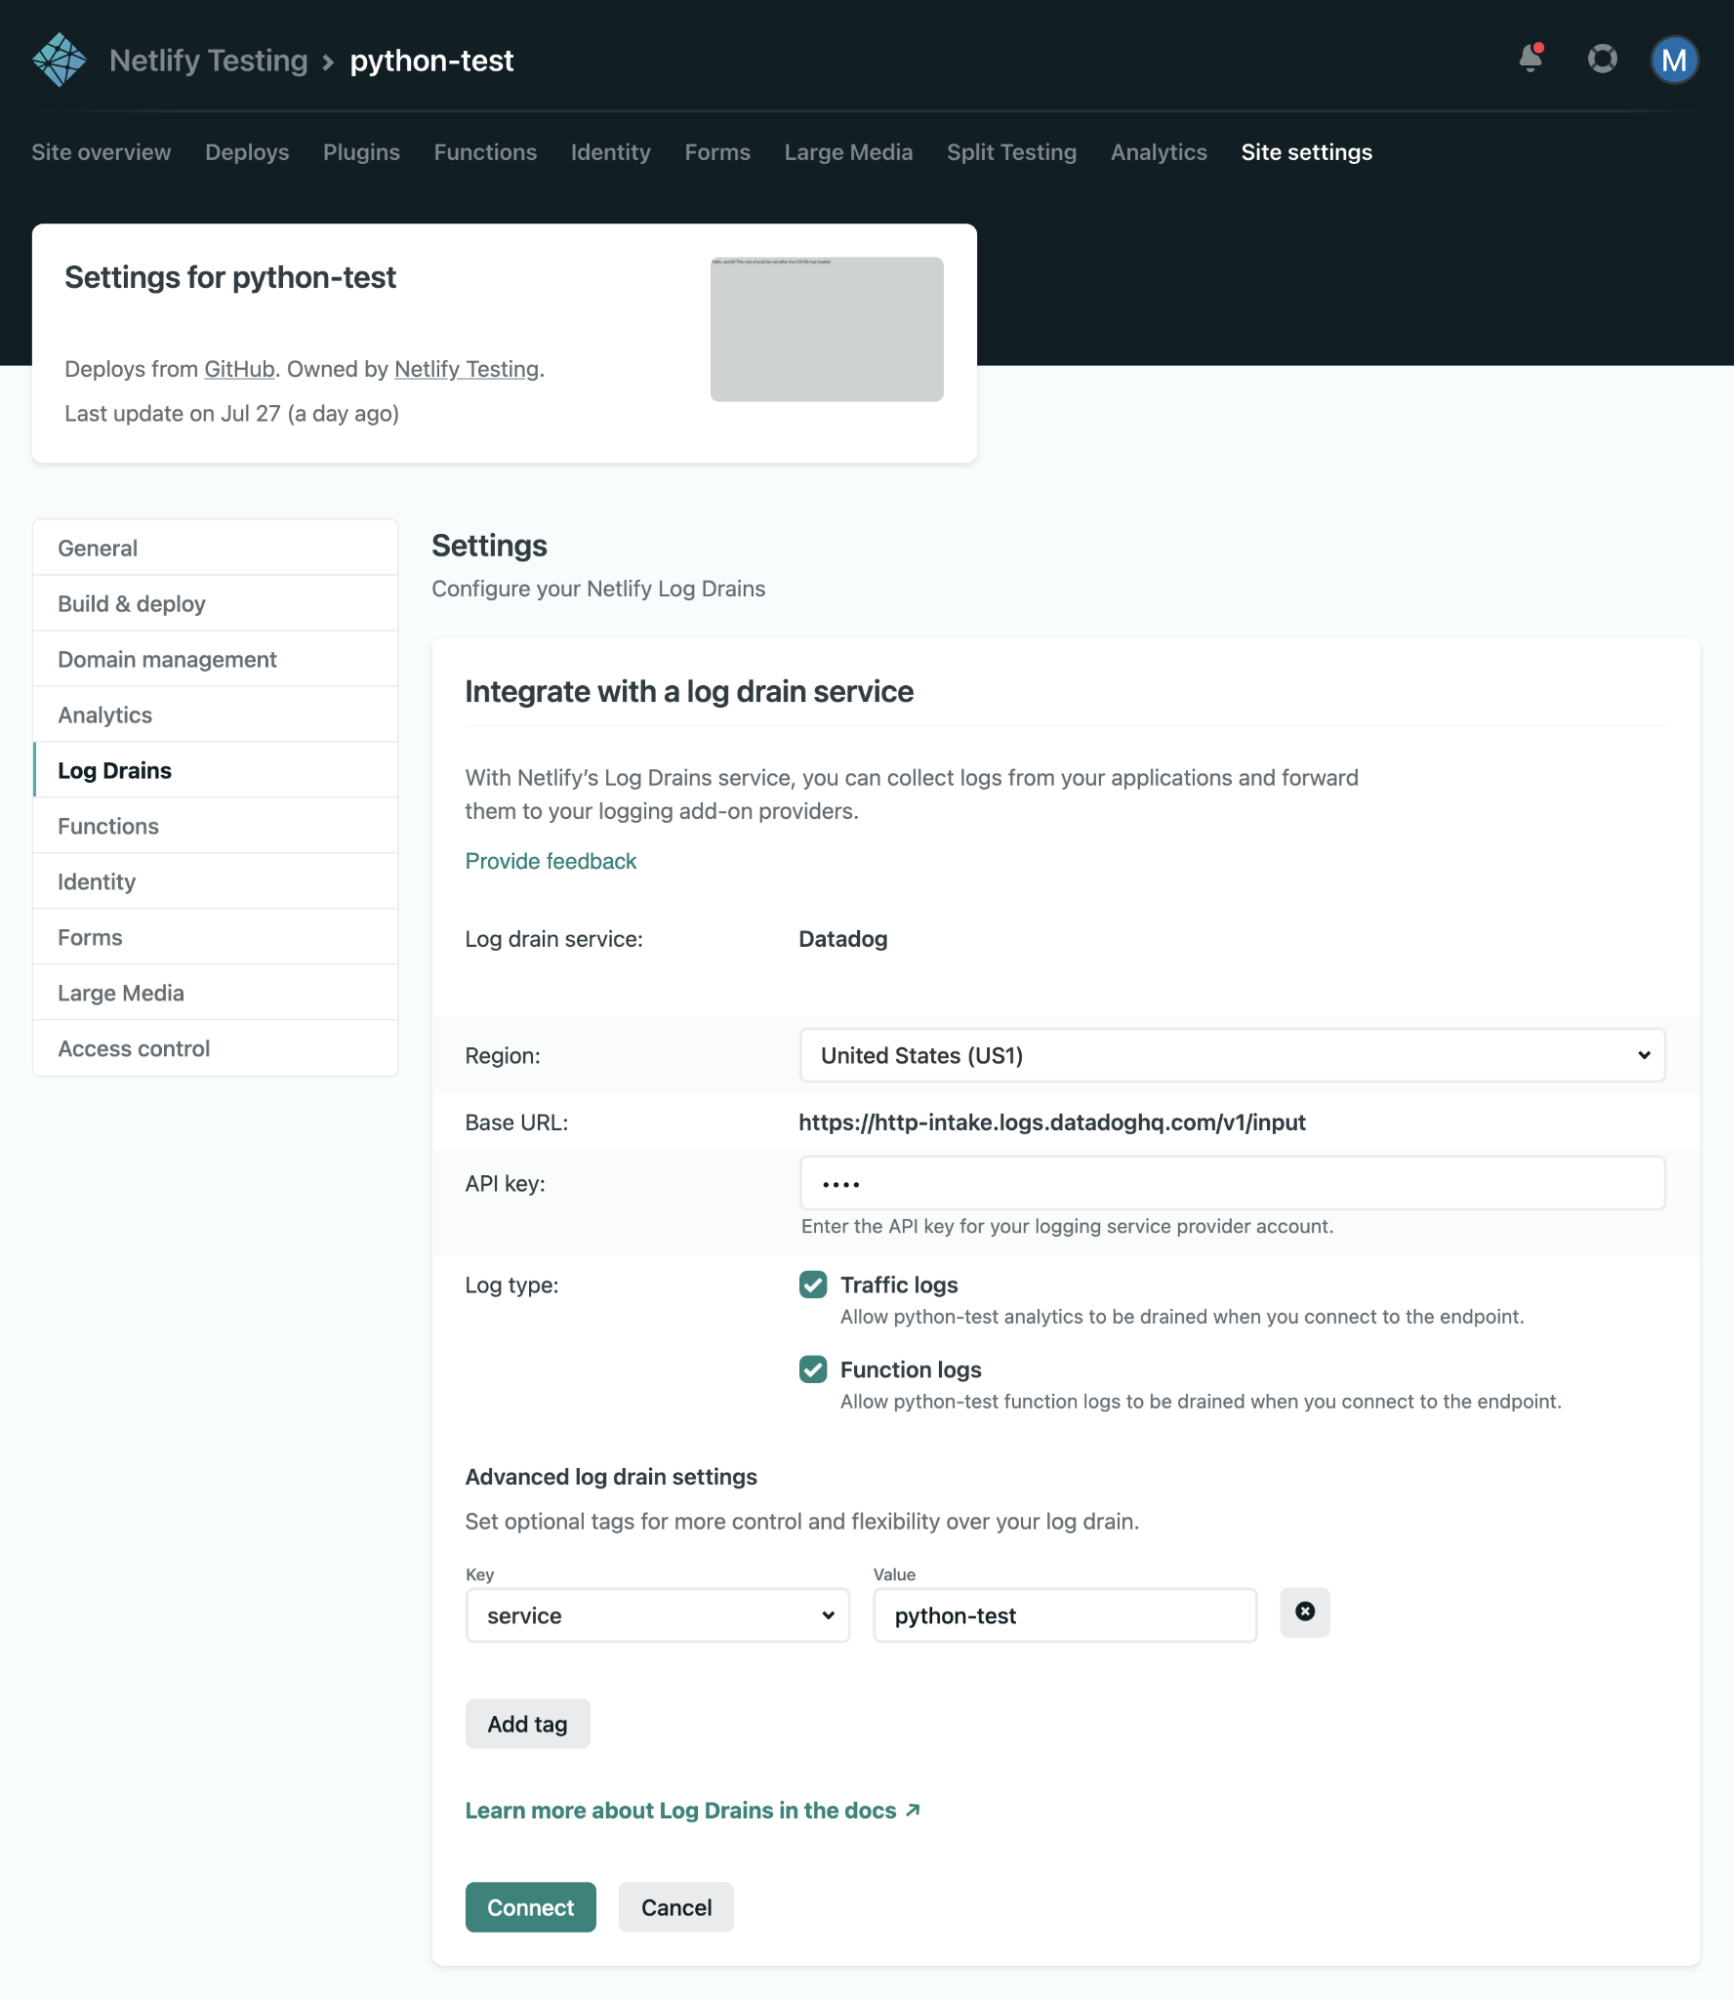This screenshot has height=1999, width=1735.
Task: Switch to the Deploys tab
Action: (x=246, y=152)
